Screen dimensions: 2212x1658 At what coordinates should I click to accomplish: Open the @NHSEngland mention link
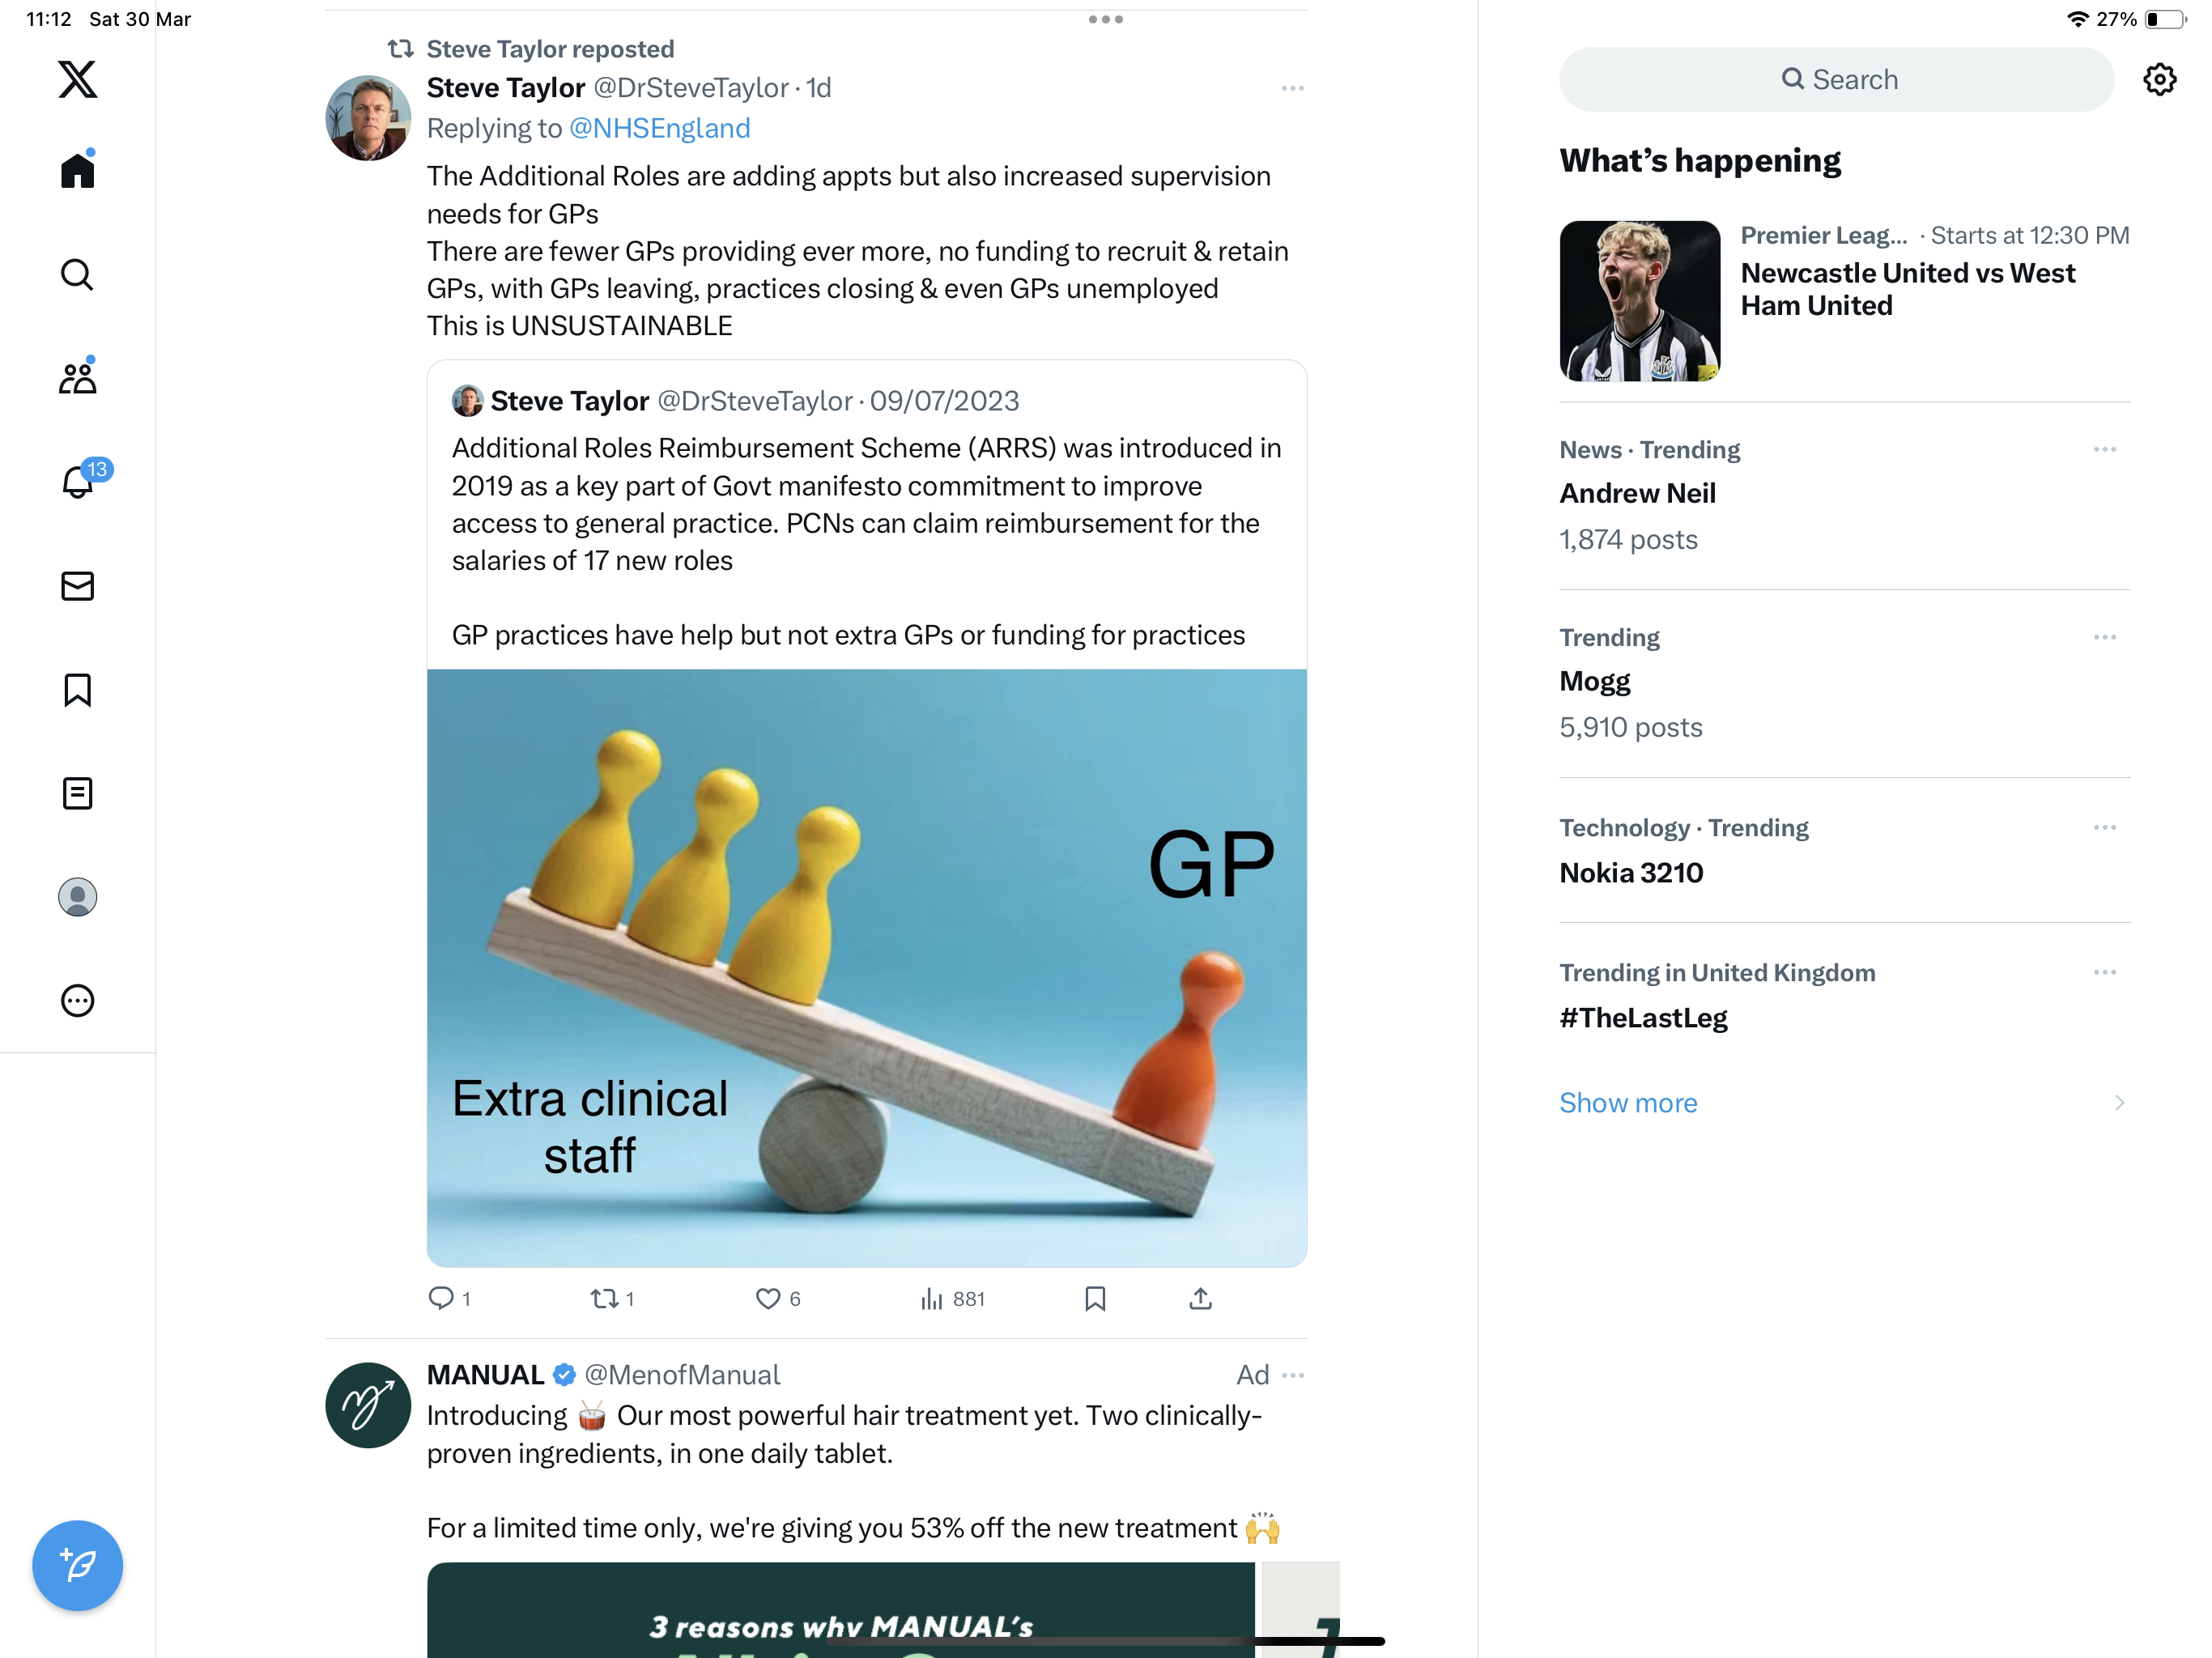pos(658,128)
